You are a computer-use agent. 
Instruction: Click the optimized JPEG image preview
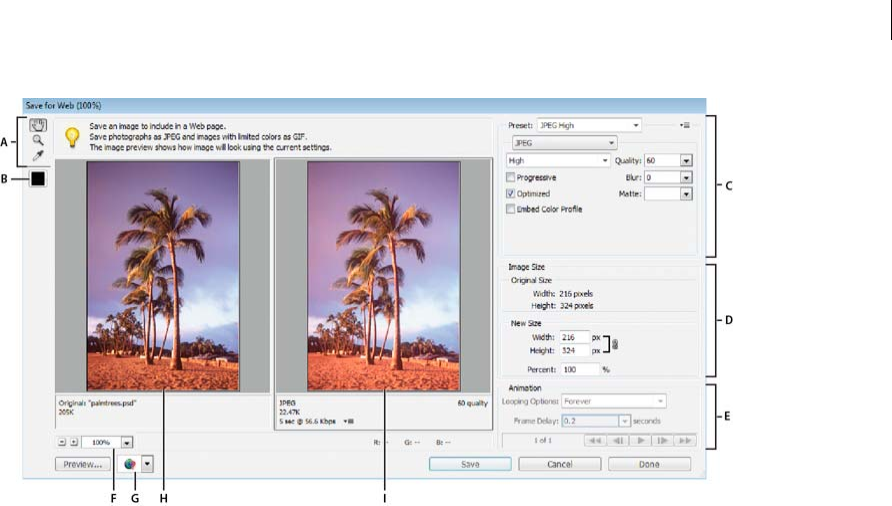point(384,276)
